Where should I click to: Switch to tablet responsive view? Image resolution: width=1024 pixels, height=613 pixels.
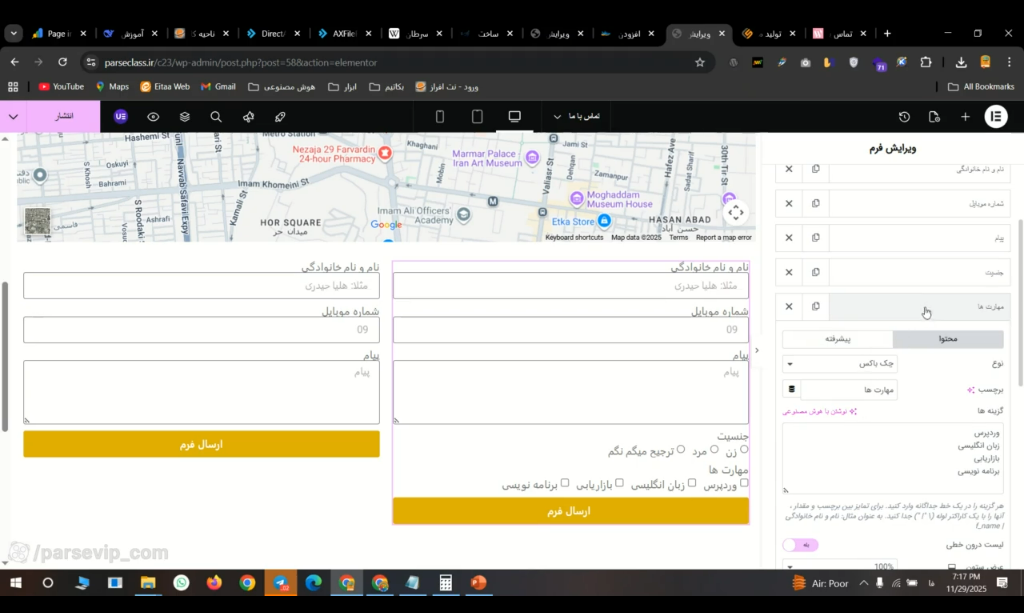(x=477, y=116)
